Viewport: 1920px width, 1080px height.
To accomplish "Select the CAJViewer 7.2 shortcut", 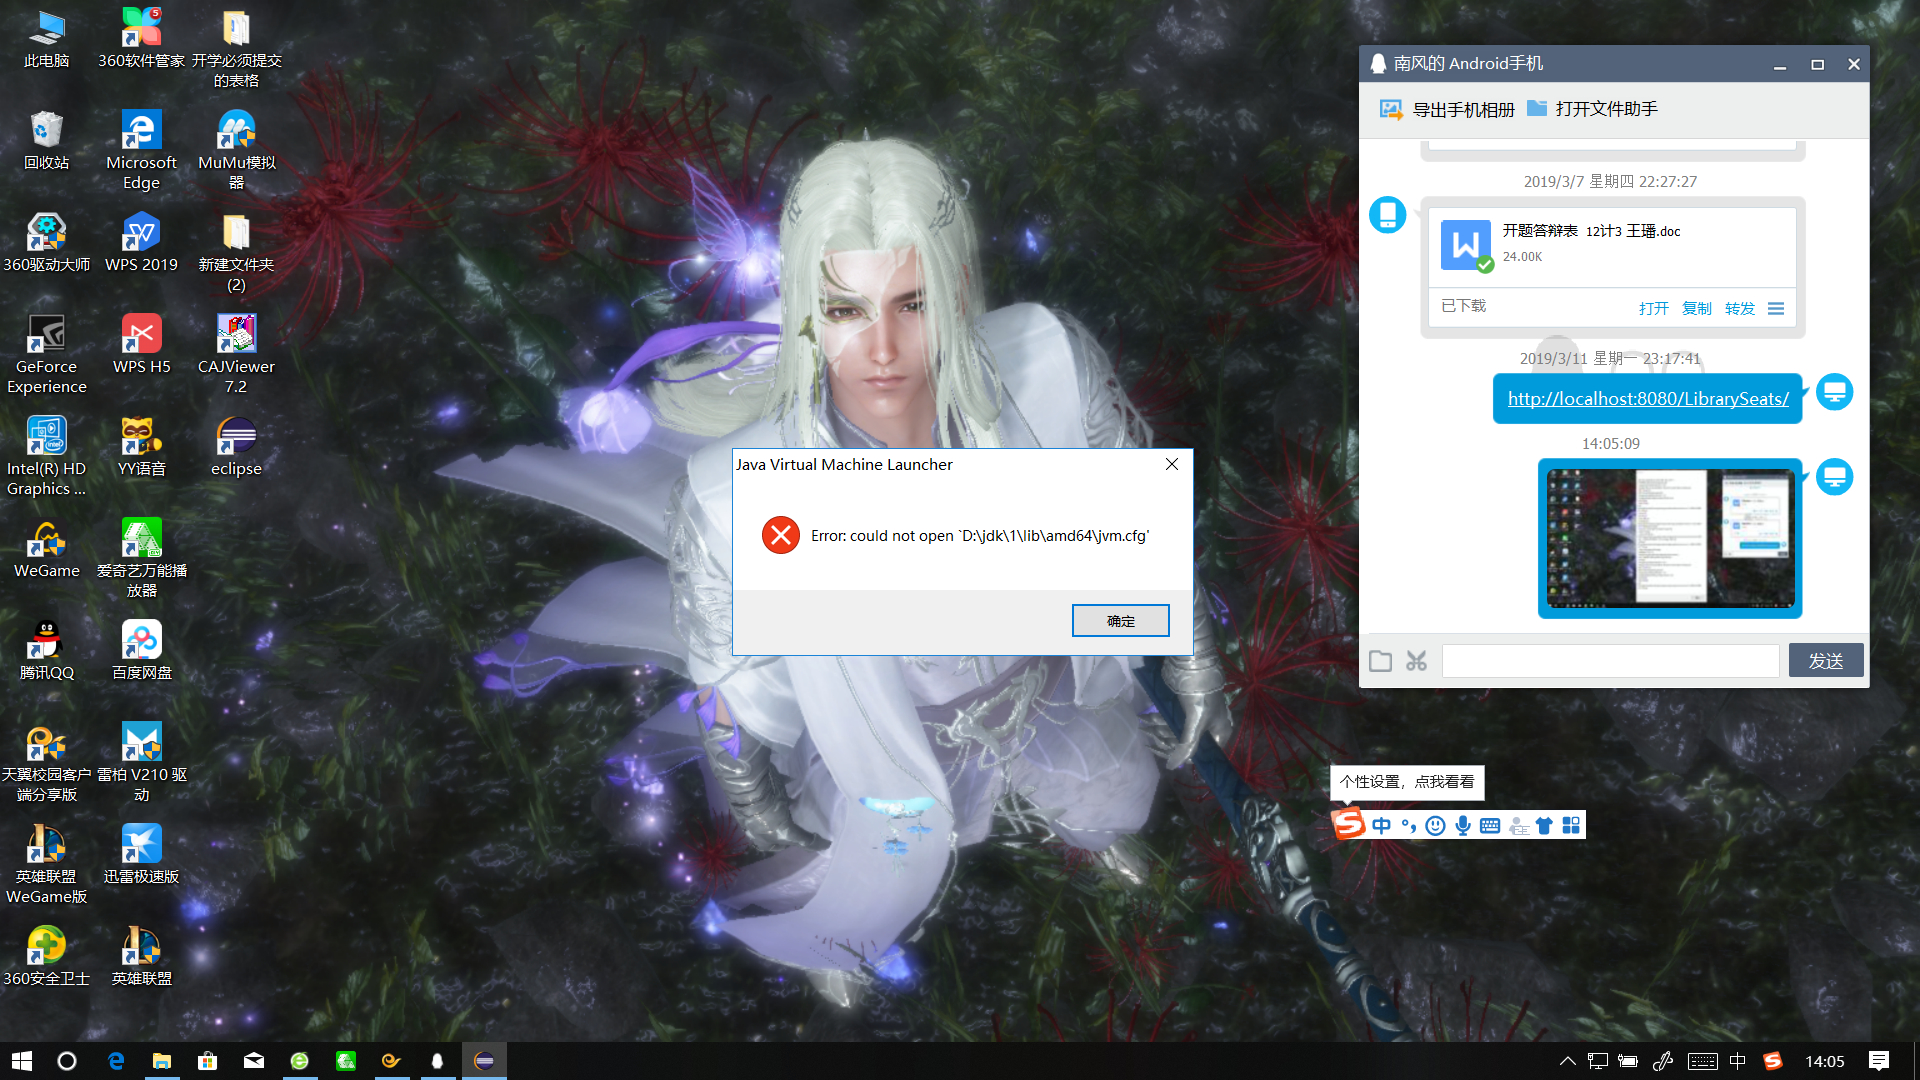I will pyautogui.click(x=237, y=354).
